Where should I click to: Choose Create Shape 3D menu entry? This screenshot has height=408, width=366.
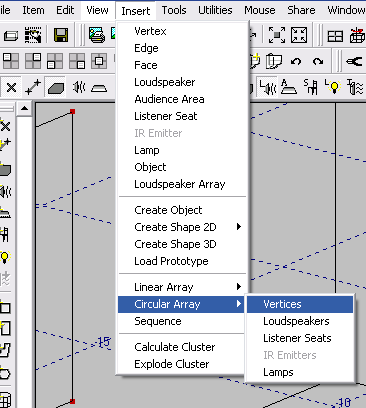182,244
